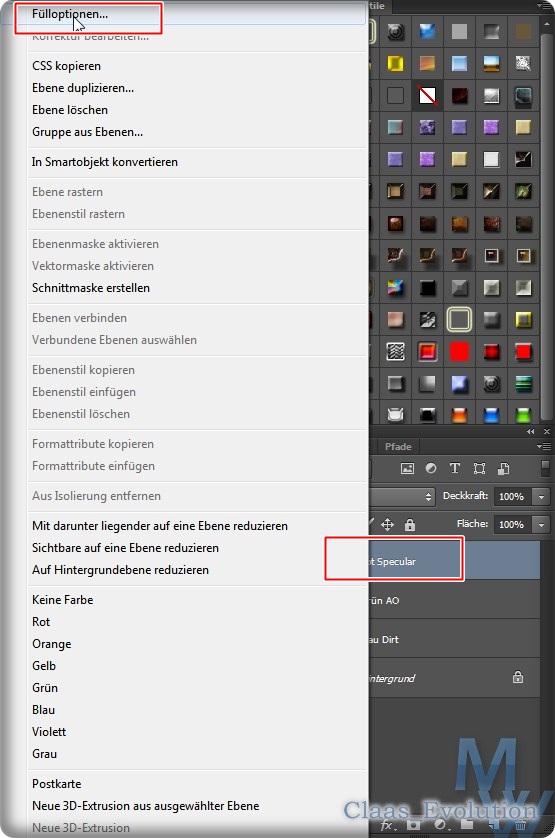Switch to the Pfade tab
Image resolution: width=555 pixels, height=838 pixels.
coord(398,446)
